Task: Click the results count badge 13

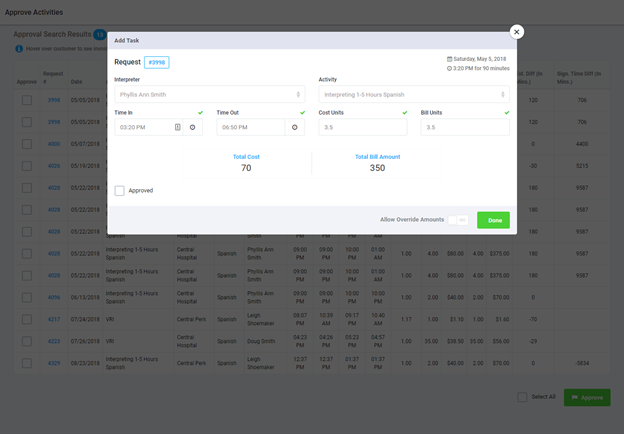Action: click(x=99, y=35)
